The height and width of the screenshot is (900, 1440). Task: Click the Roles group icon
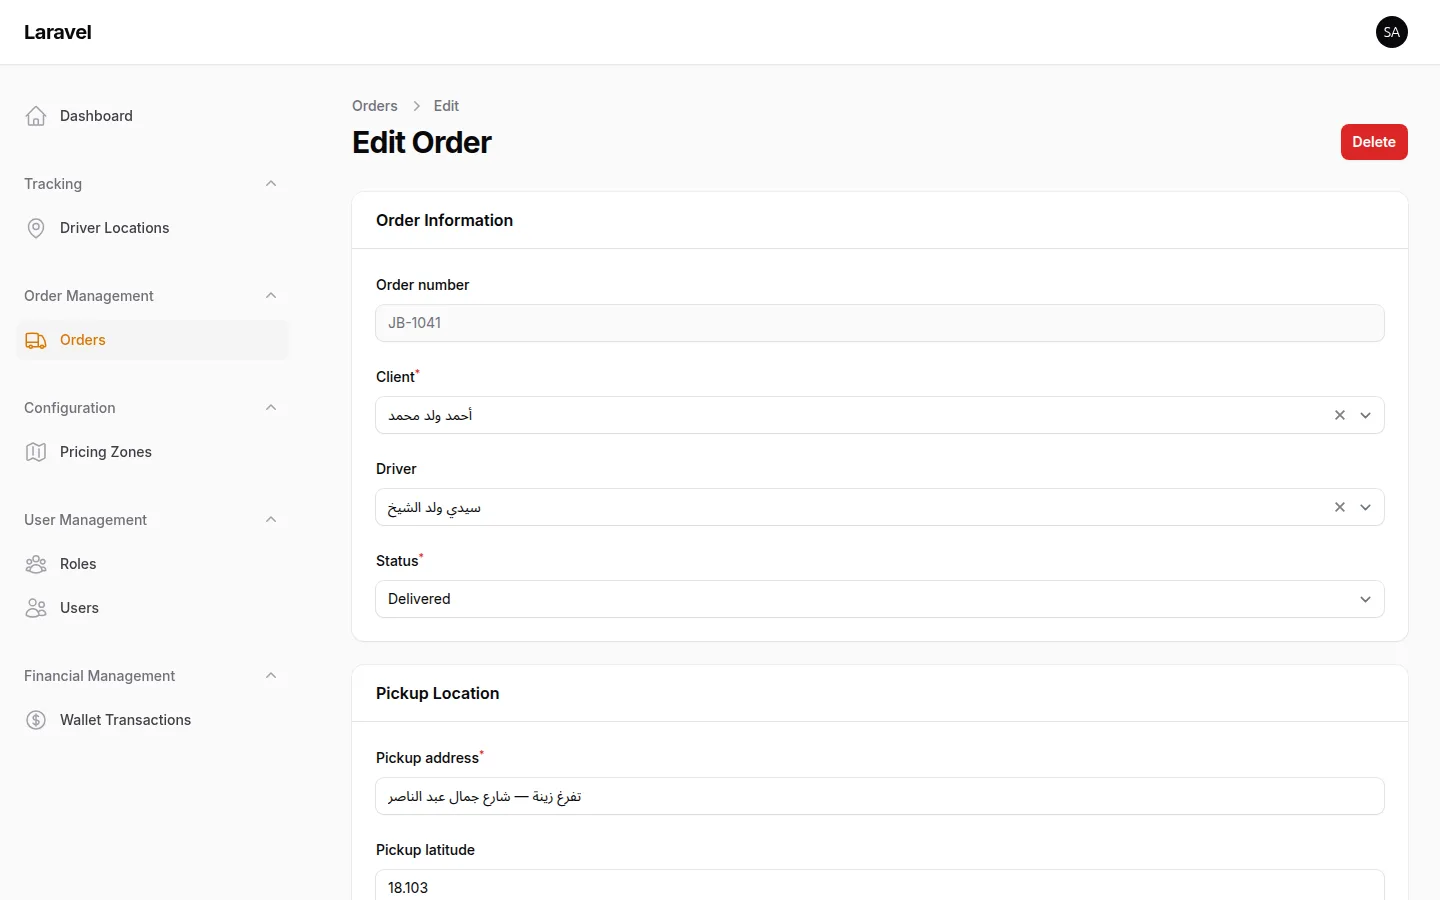pyautogui.click(x=36, y=564)
